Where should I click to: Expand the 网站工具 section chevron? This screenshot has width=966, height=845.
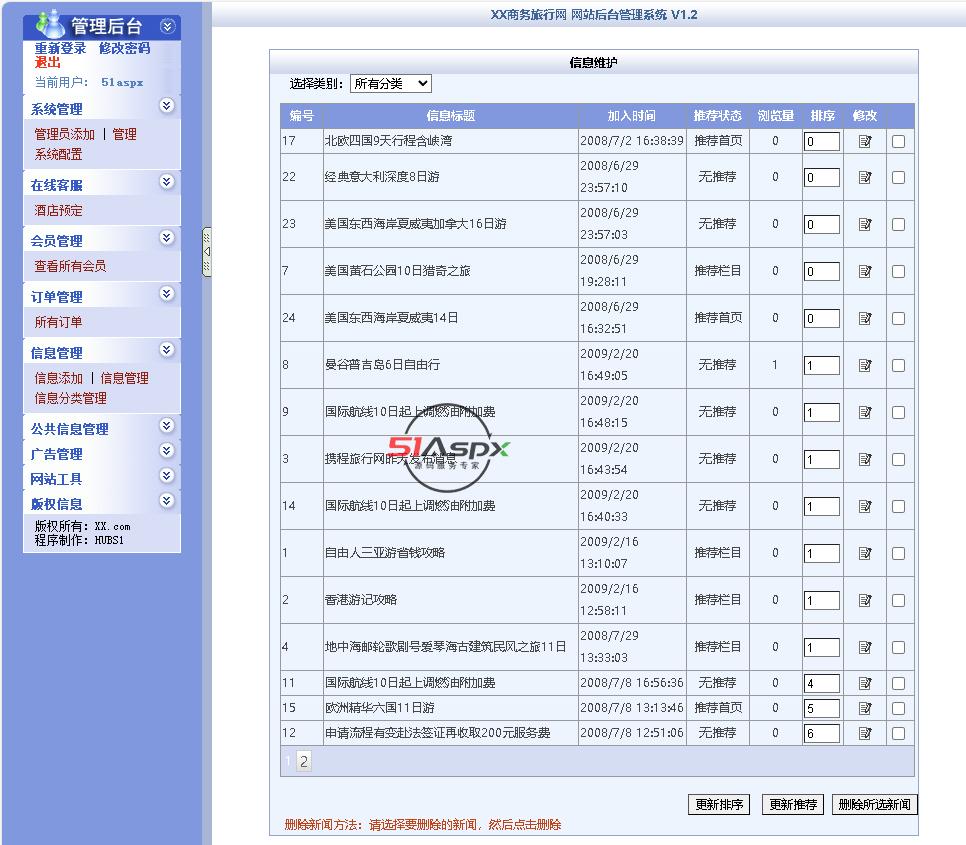166,475
